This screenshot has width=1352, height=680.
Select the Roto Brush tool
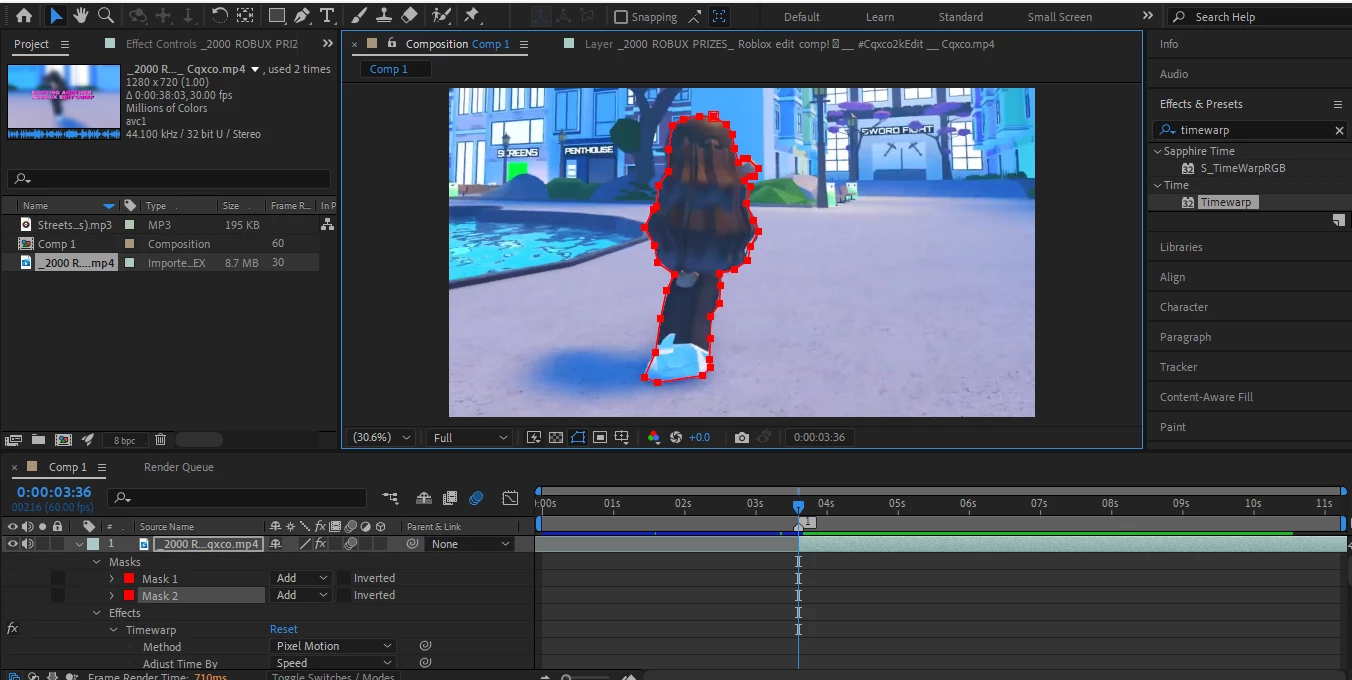tap(441, 16)
